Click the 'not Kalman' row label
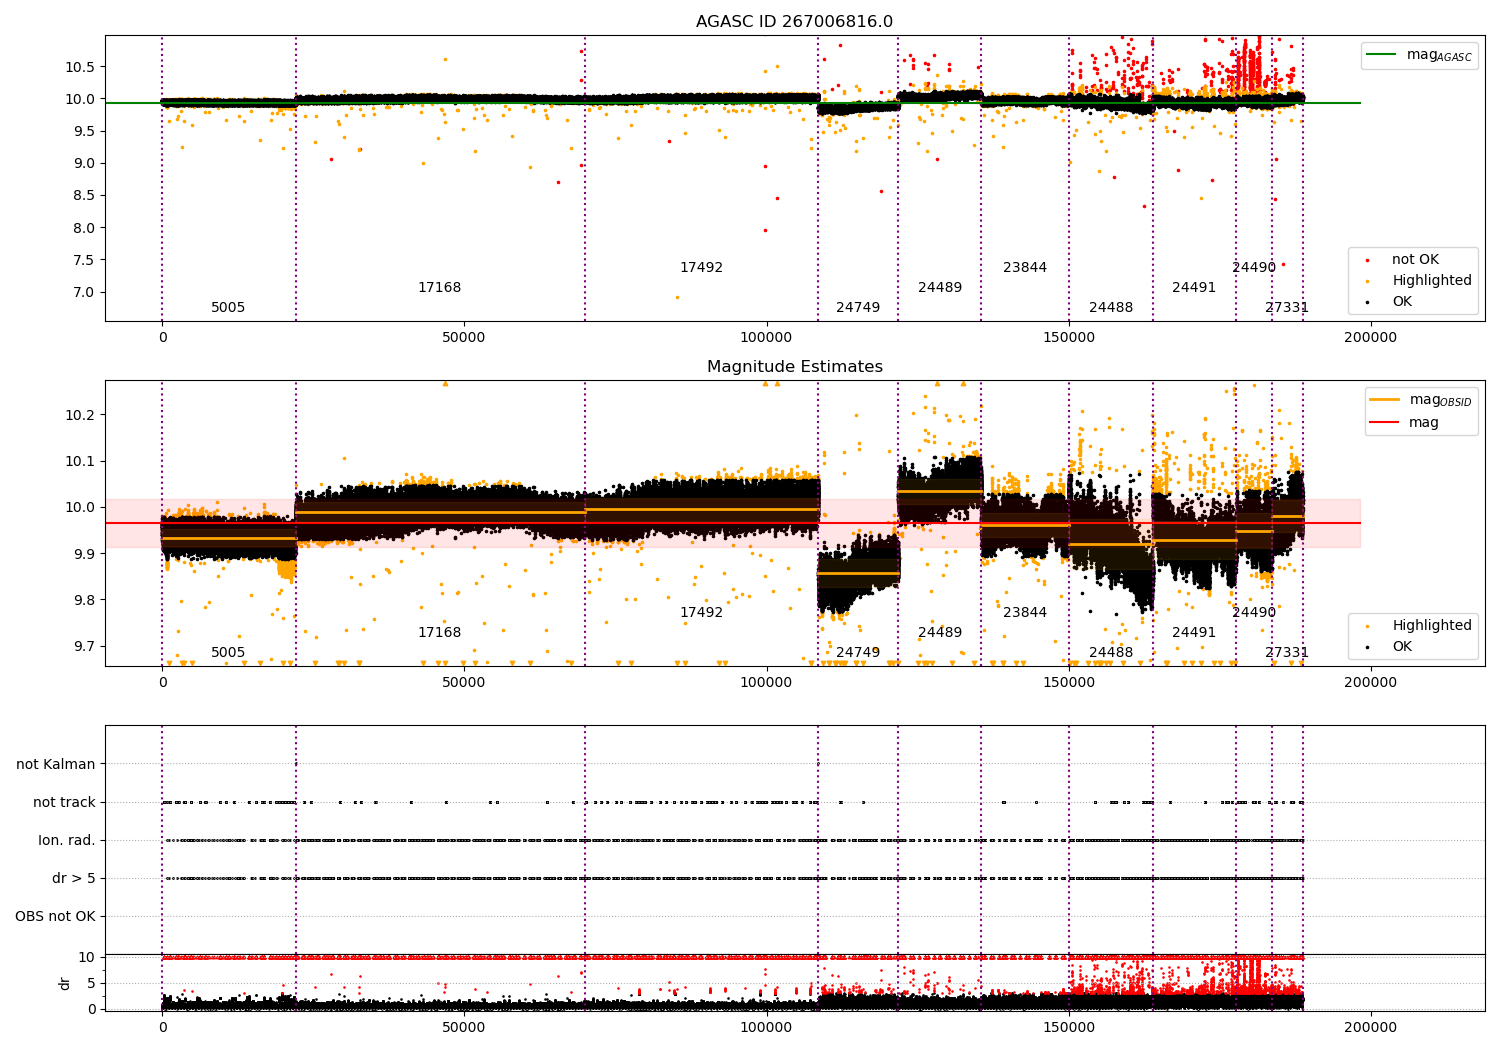 pos(56,764)
